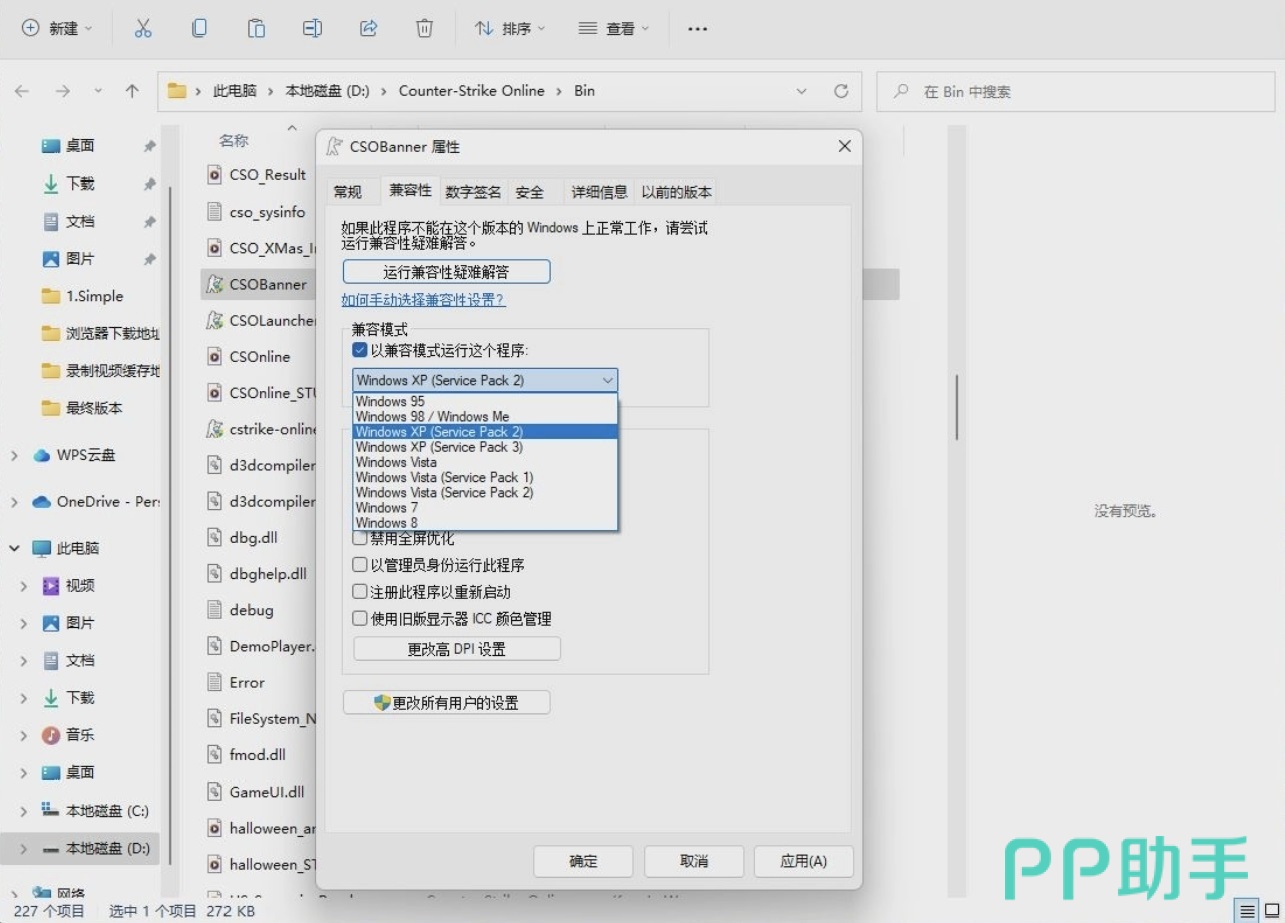The height and width of the screenshot is (923, 1285).
Task: Enable 禁用全屏优化 checkbox
Action: (x=360, y=539)
